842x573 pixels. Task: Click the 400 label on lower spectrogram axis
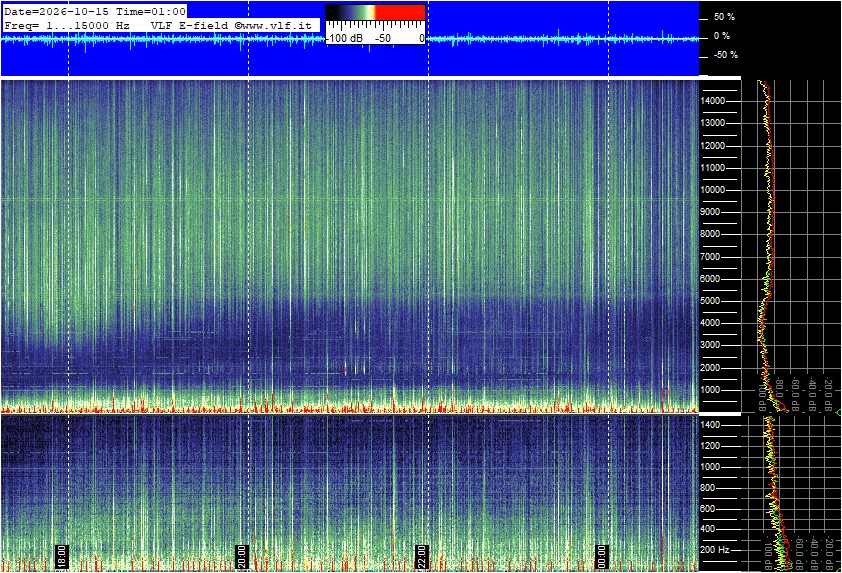708,530
